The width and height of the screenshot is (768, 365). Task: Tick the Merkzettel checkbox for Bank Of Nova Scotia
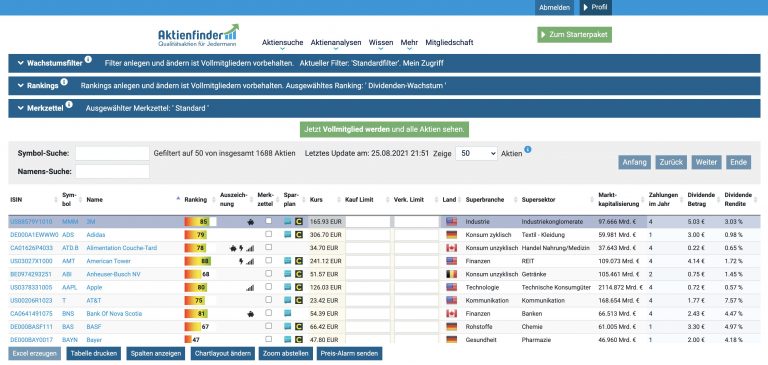(268, 313)
